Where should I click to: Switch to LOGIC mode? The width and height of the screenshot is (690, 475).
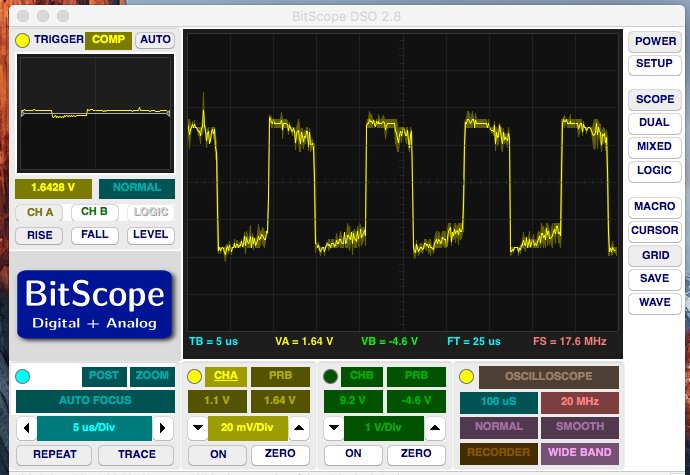(655, 171)
